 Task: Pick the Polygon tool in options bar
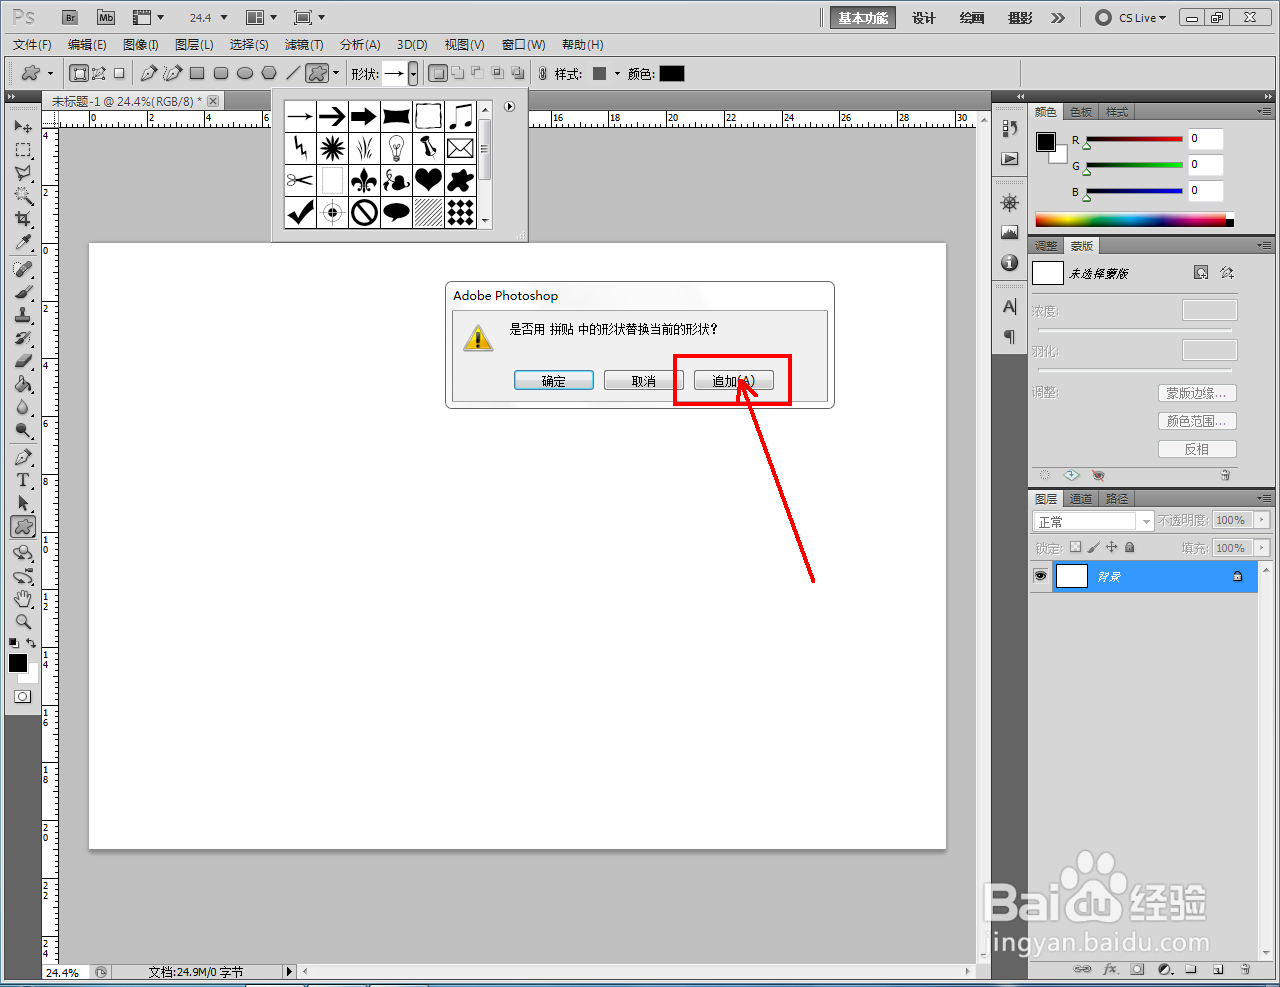click(x=269, y=73)
